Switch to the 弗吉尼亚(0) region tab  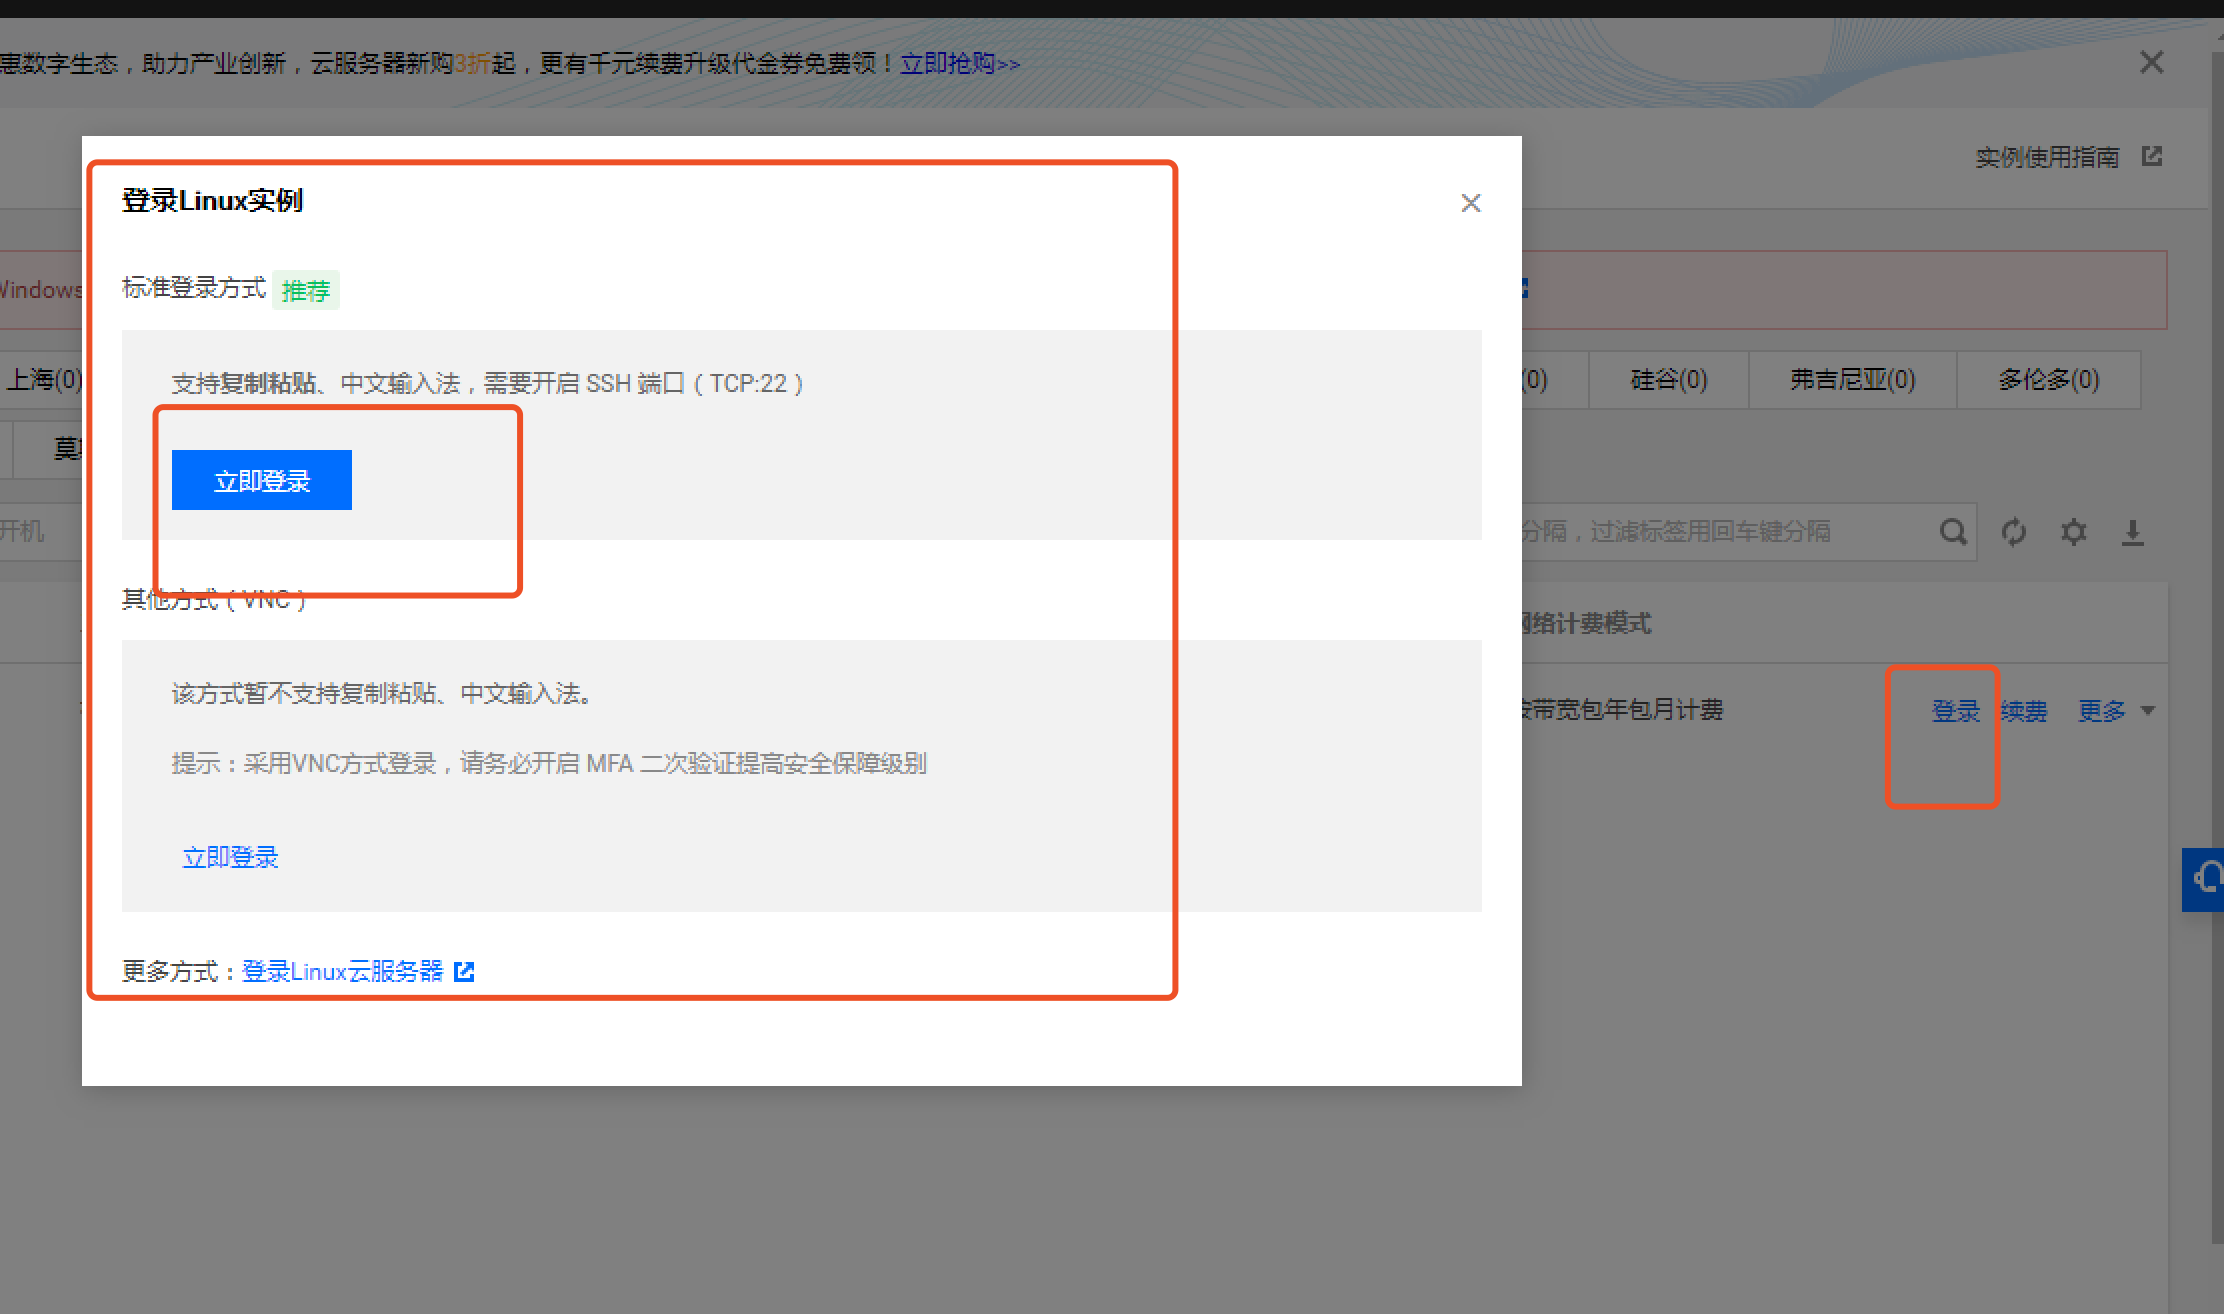pyautogui.click(x=1852, y=380)
